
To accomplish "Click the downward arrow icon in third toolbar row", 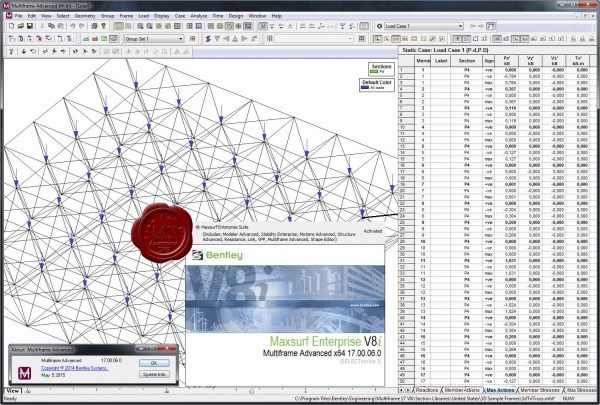I will 24,51.
